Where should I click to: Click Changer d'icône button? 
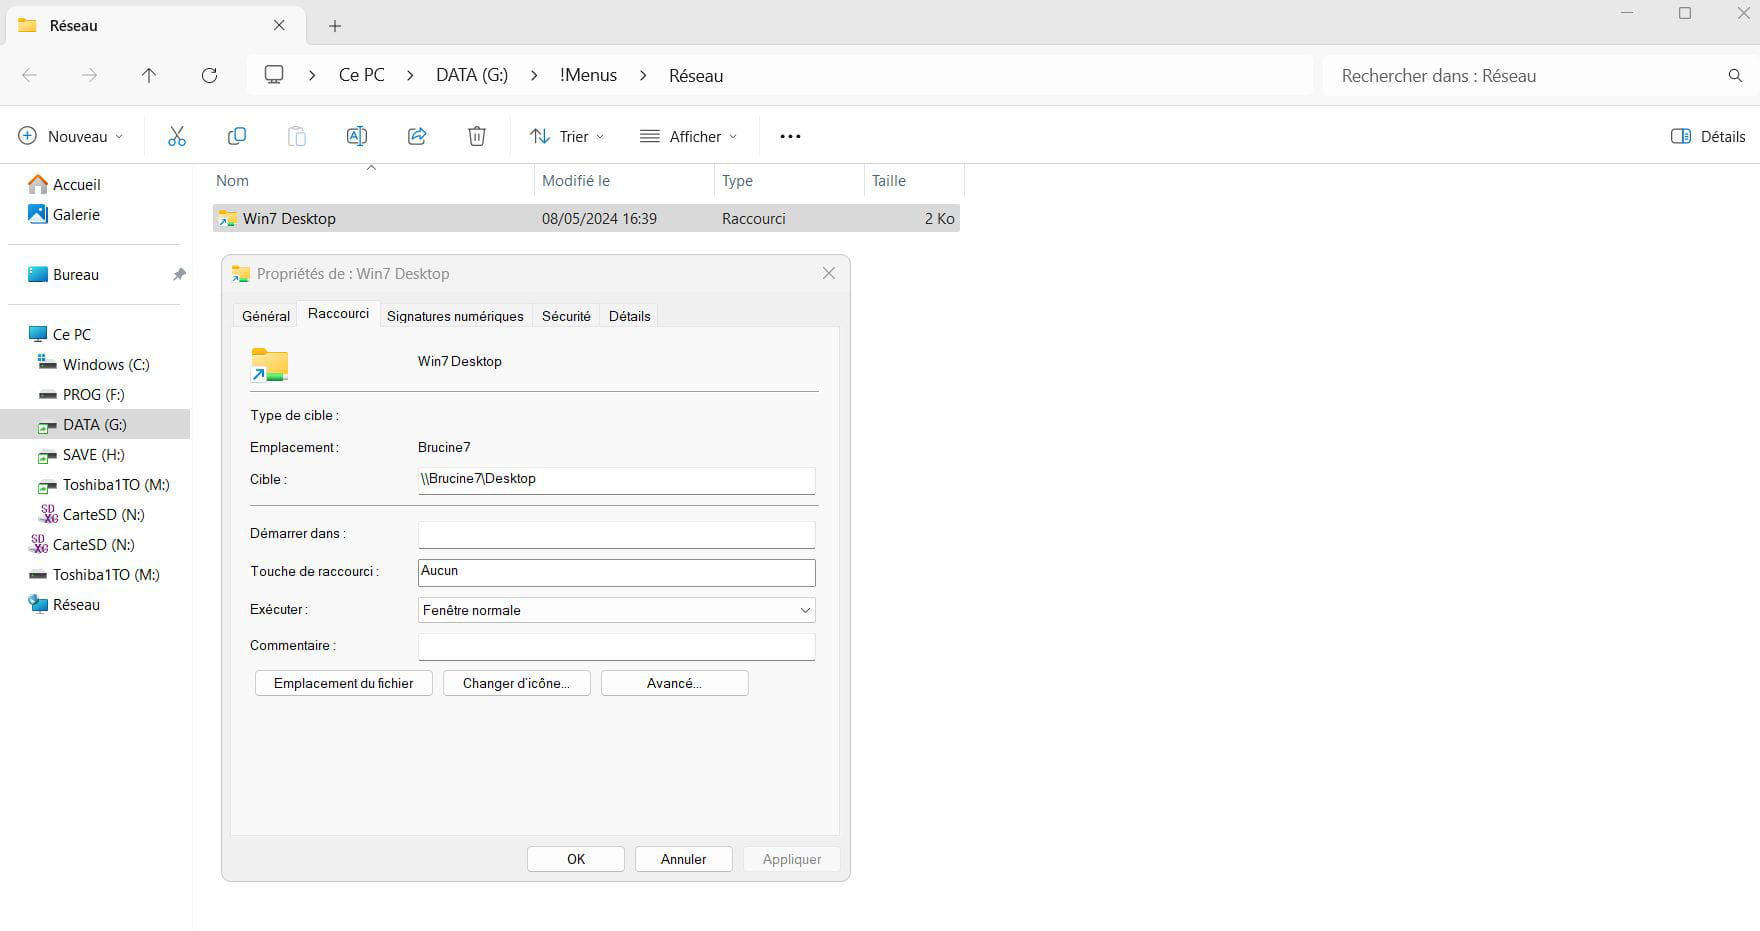[x=516, y=683]
